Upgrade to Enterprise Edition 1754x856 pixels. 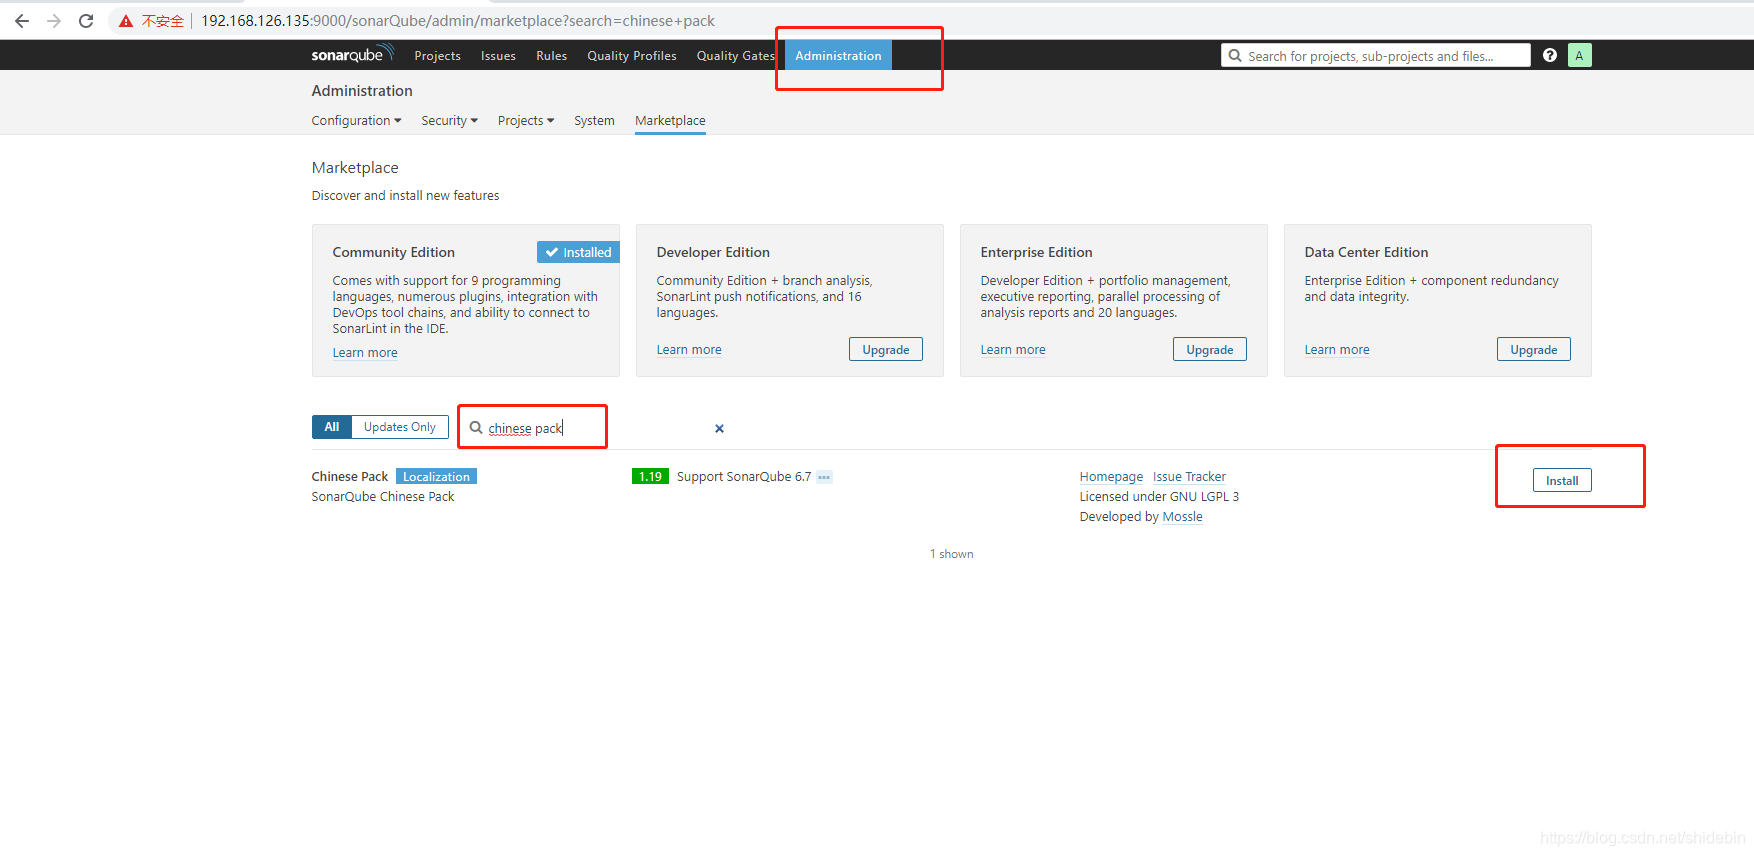click(1210, 349)
